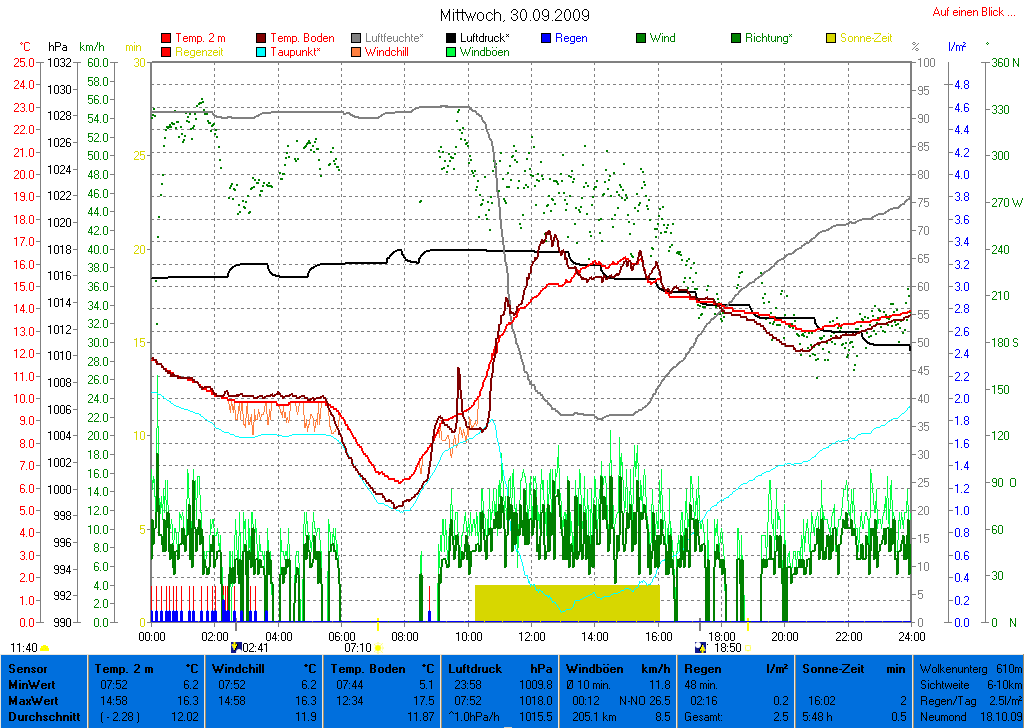The image size is (1024, 728).
Task: Click the black Luftdruck legend square
Action: pyautogui.click(x=452, y=38)
